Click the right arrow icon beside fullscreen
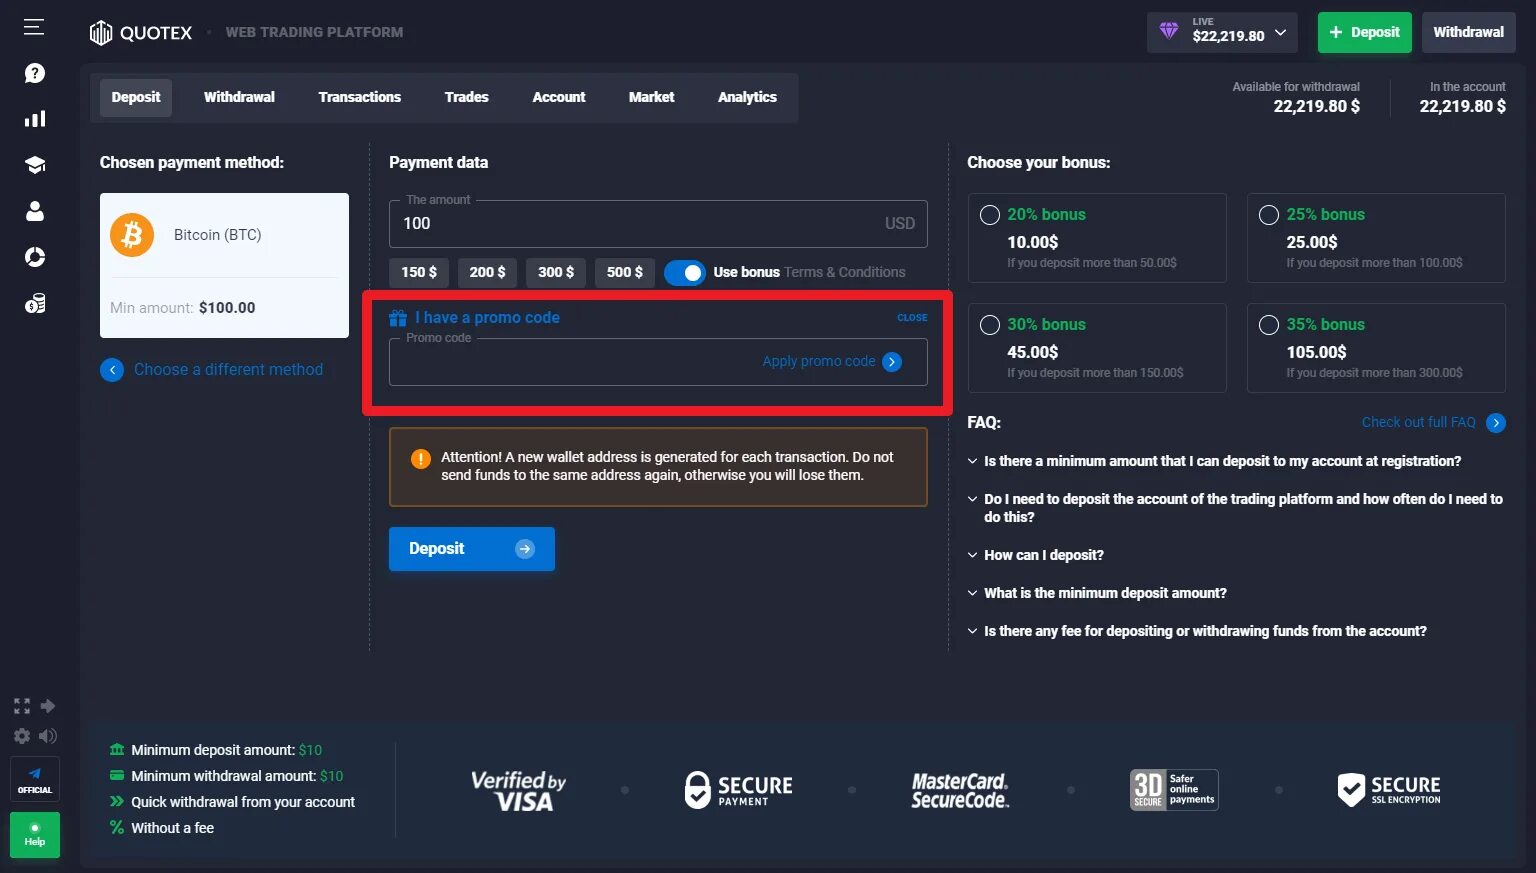The image size is (1536, 873). (47, 706)
